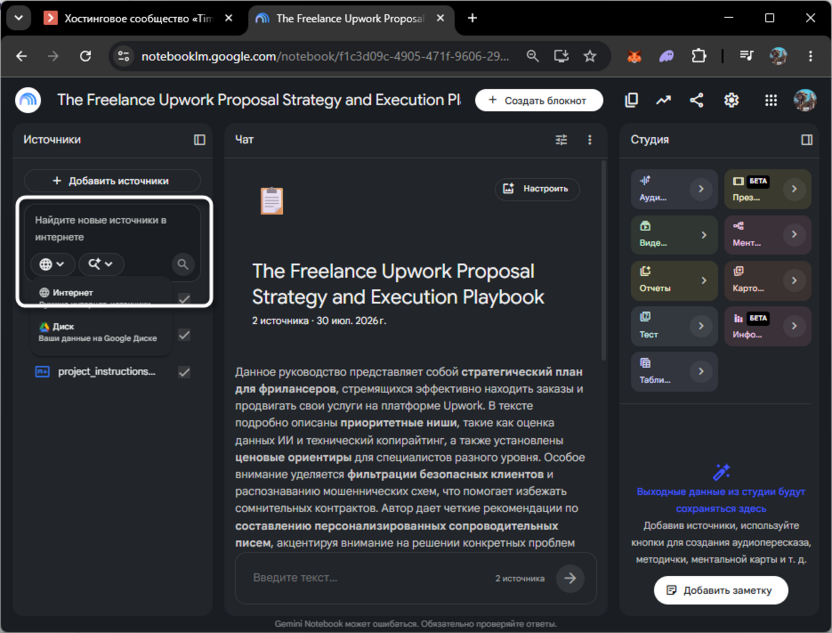
Task: Open the media control icon in browser toolbar
Action: (746, 56)
